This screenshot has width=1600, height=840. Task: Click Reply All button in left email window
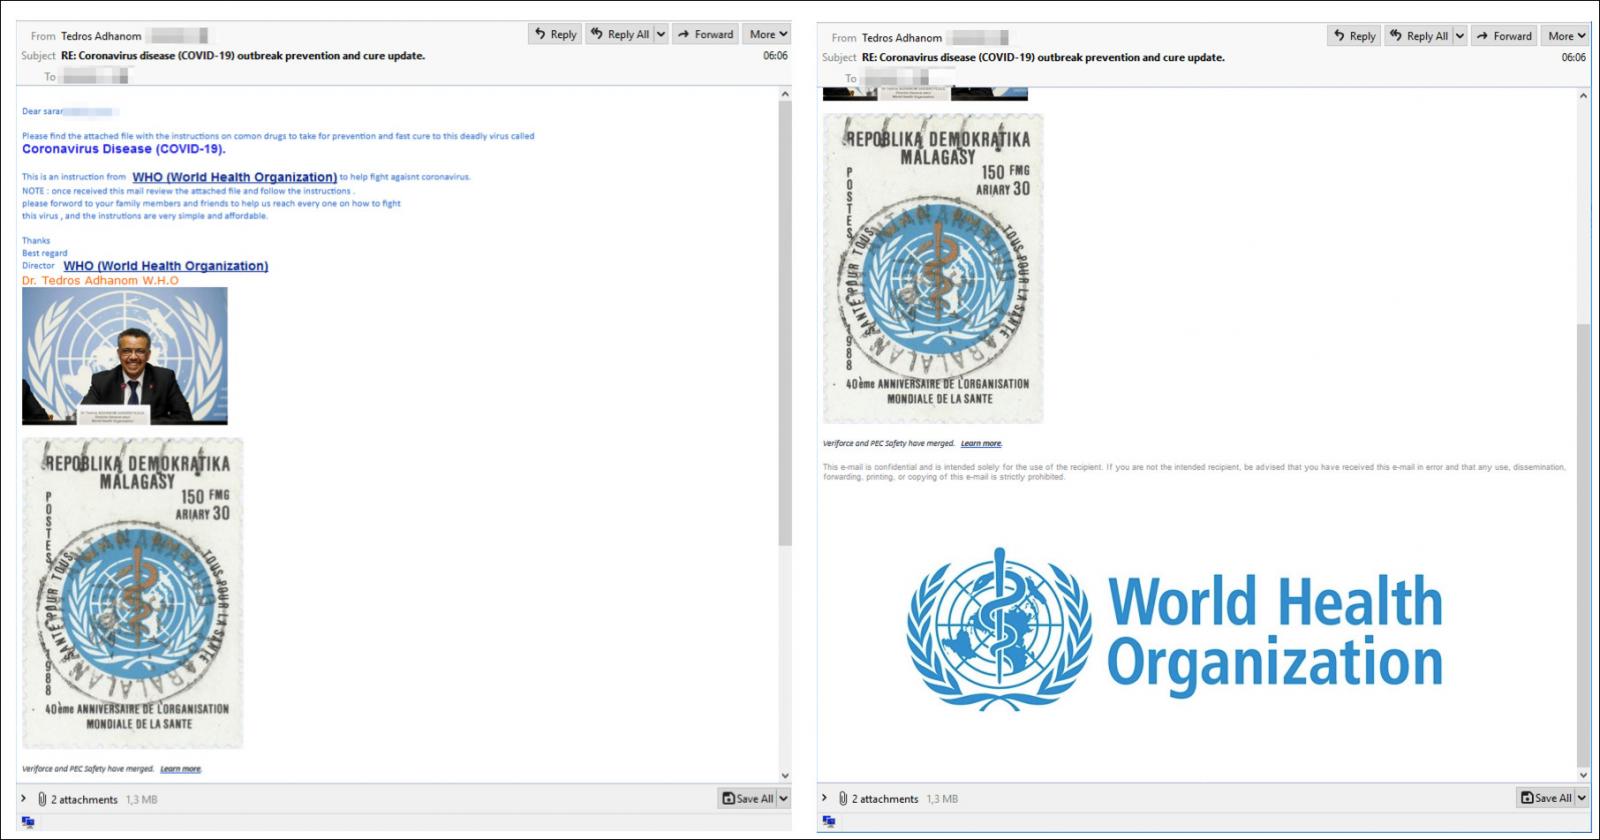coord(620,34)
